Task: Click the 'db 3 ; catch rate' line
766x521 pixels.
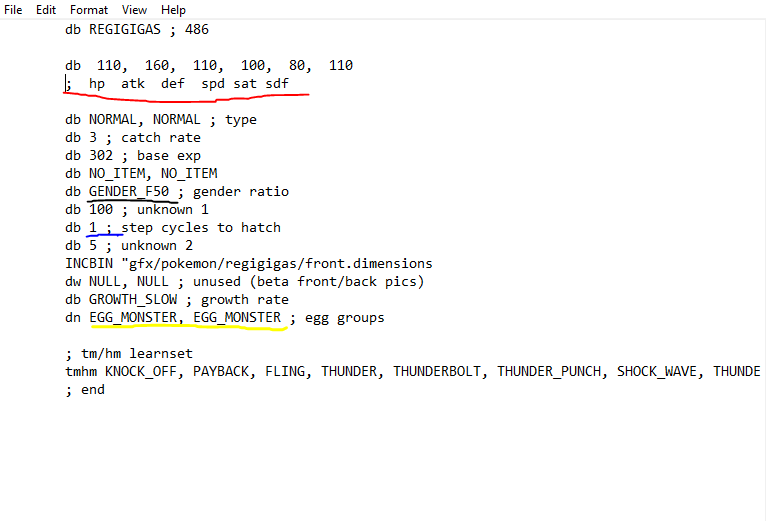Action: coord(132,138)
